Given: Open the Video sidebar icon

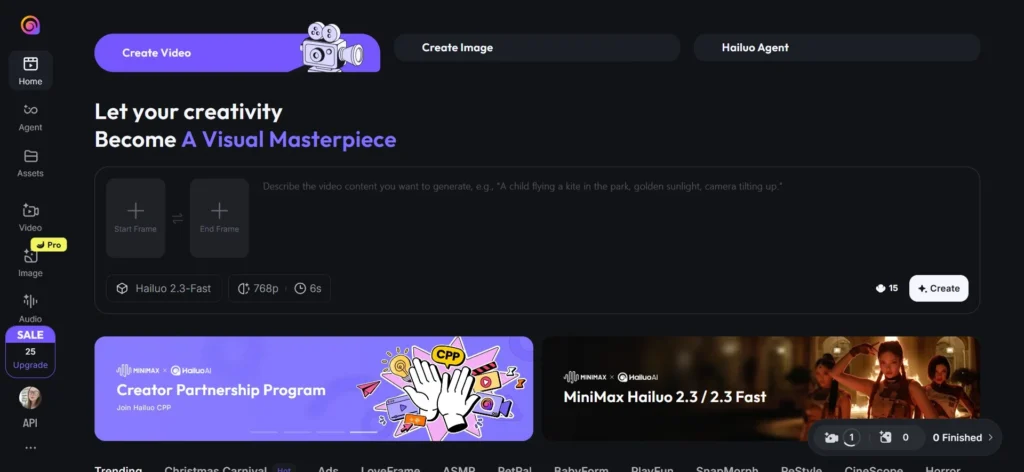Looking at the screenshot, I should pos(30,210).
